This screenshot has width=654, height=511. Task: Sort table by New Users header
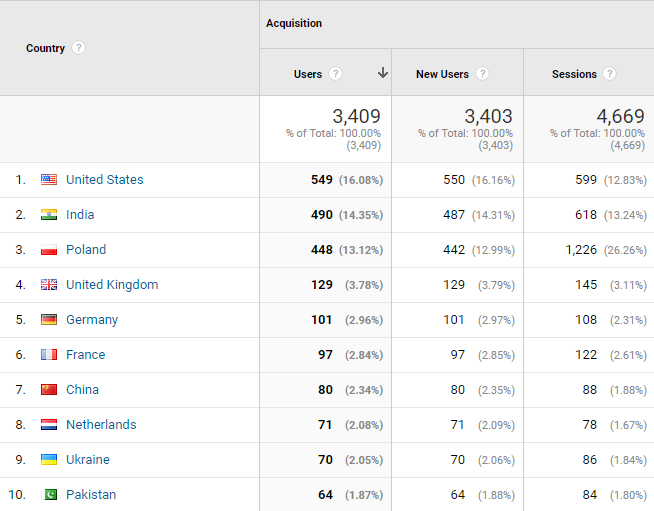pos(442,74)
